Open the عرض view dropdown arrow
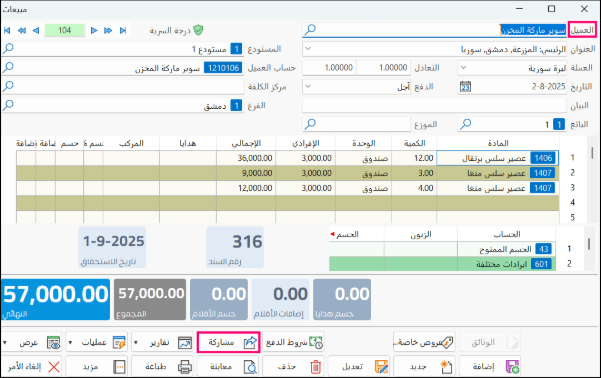This screenshot has width=601, height=378. click(5, 342)
